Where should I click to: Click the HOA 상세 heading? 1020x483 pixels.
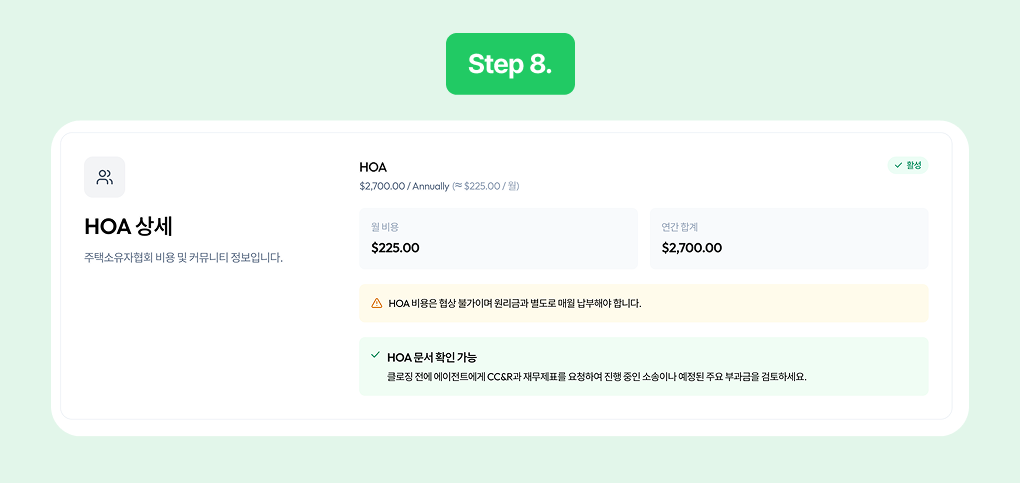click(x=128, y=227)
